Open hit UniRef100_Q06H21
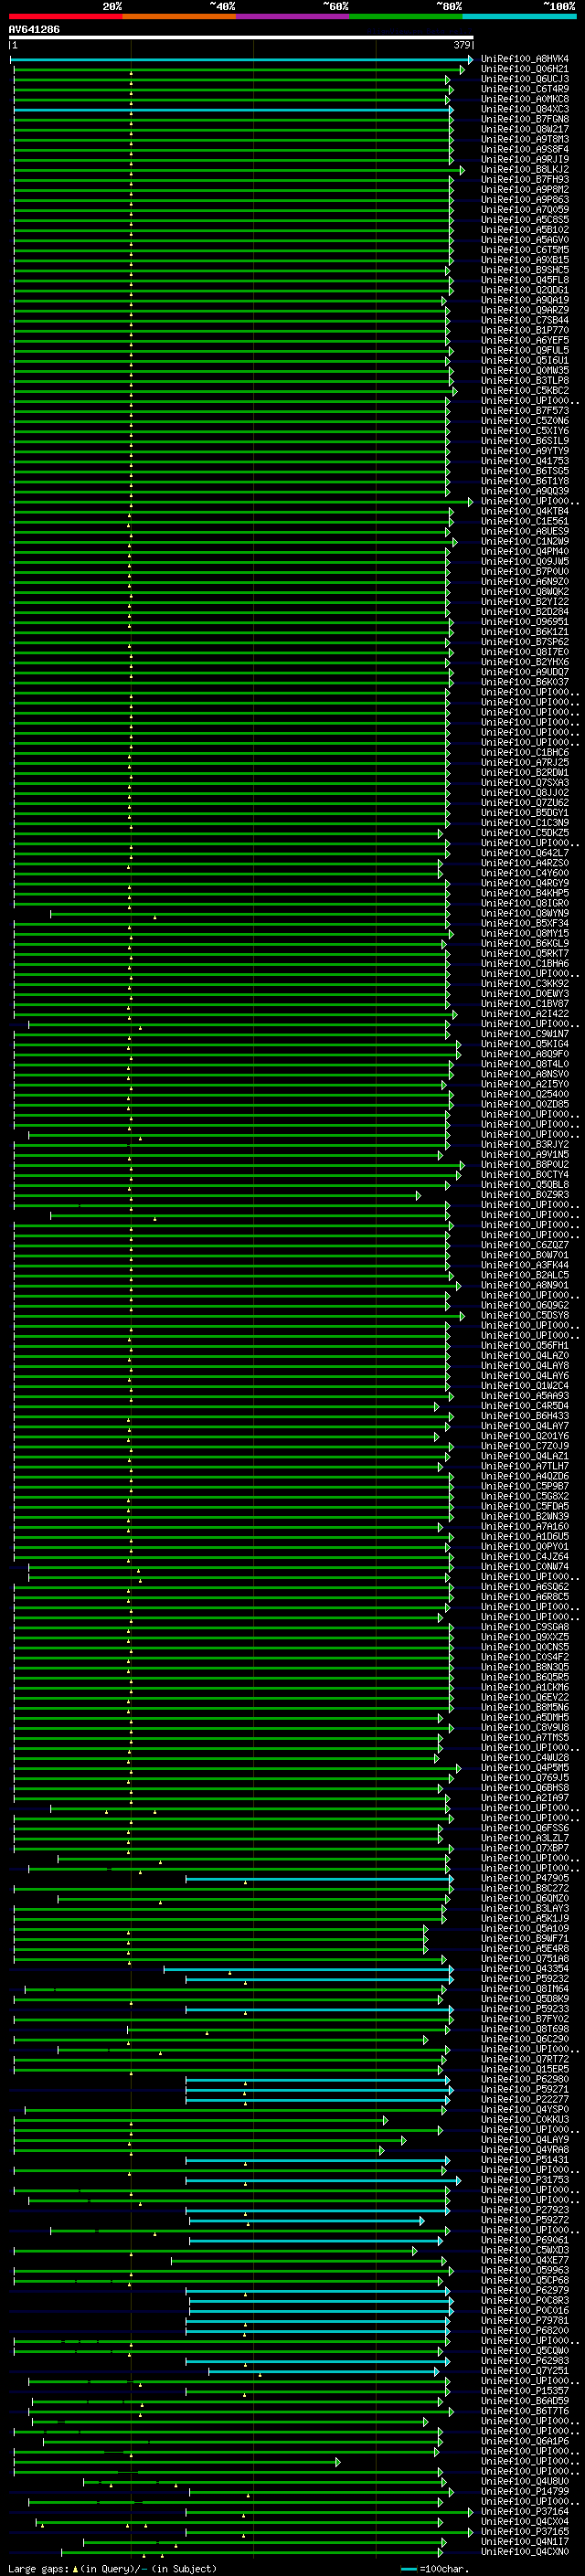This screenshot has height=2576, width=585. [525, 69]
